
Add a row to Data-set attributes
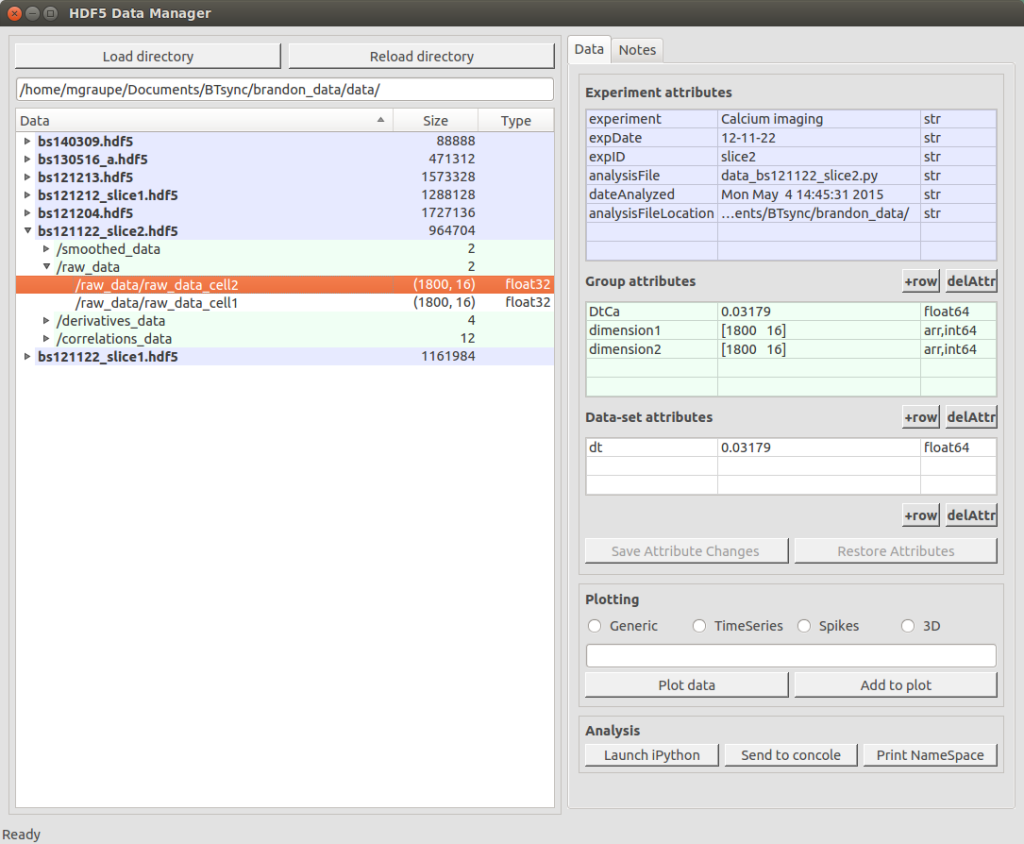(921, 417)
